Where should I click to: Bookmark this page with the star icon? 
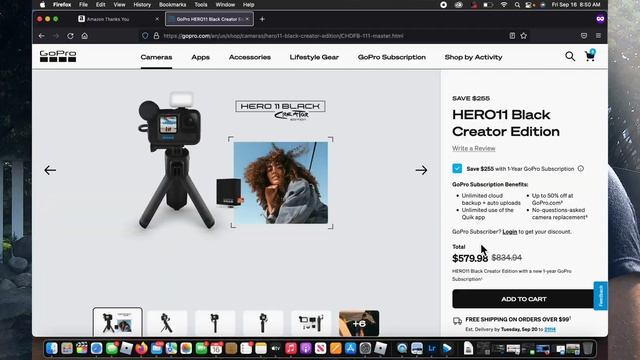click(x=524, y=36)
